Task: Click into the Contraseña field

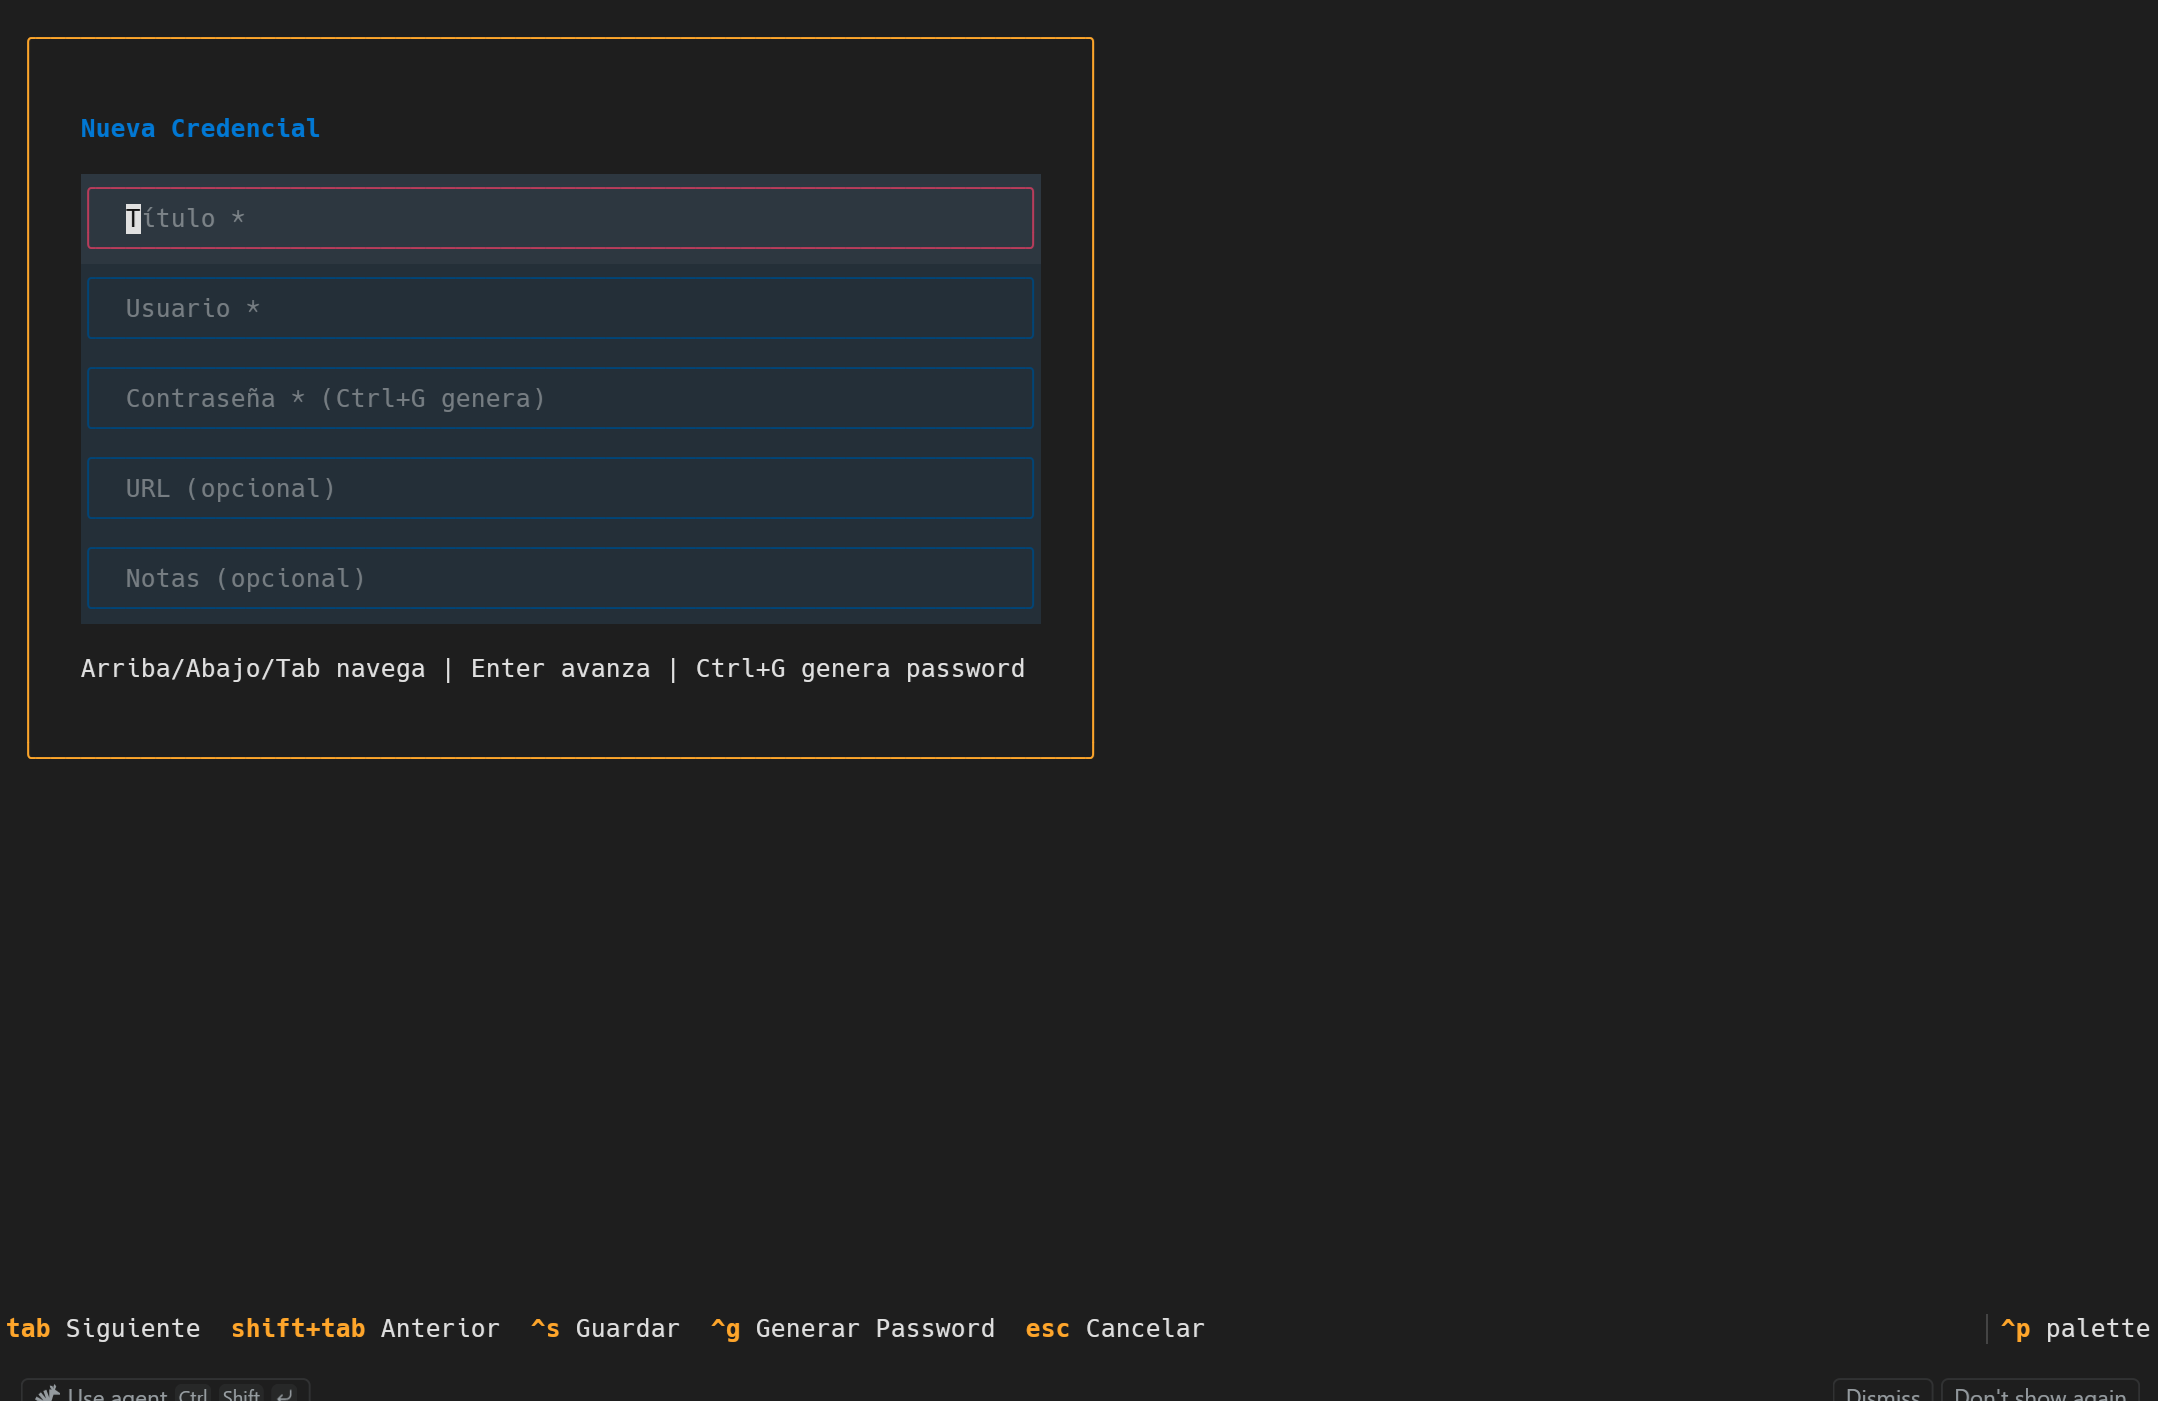Action: tap(560, 398)
